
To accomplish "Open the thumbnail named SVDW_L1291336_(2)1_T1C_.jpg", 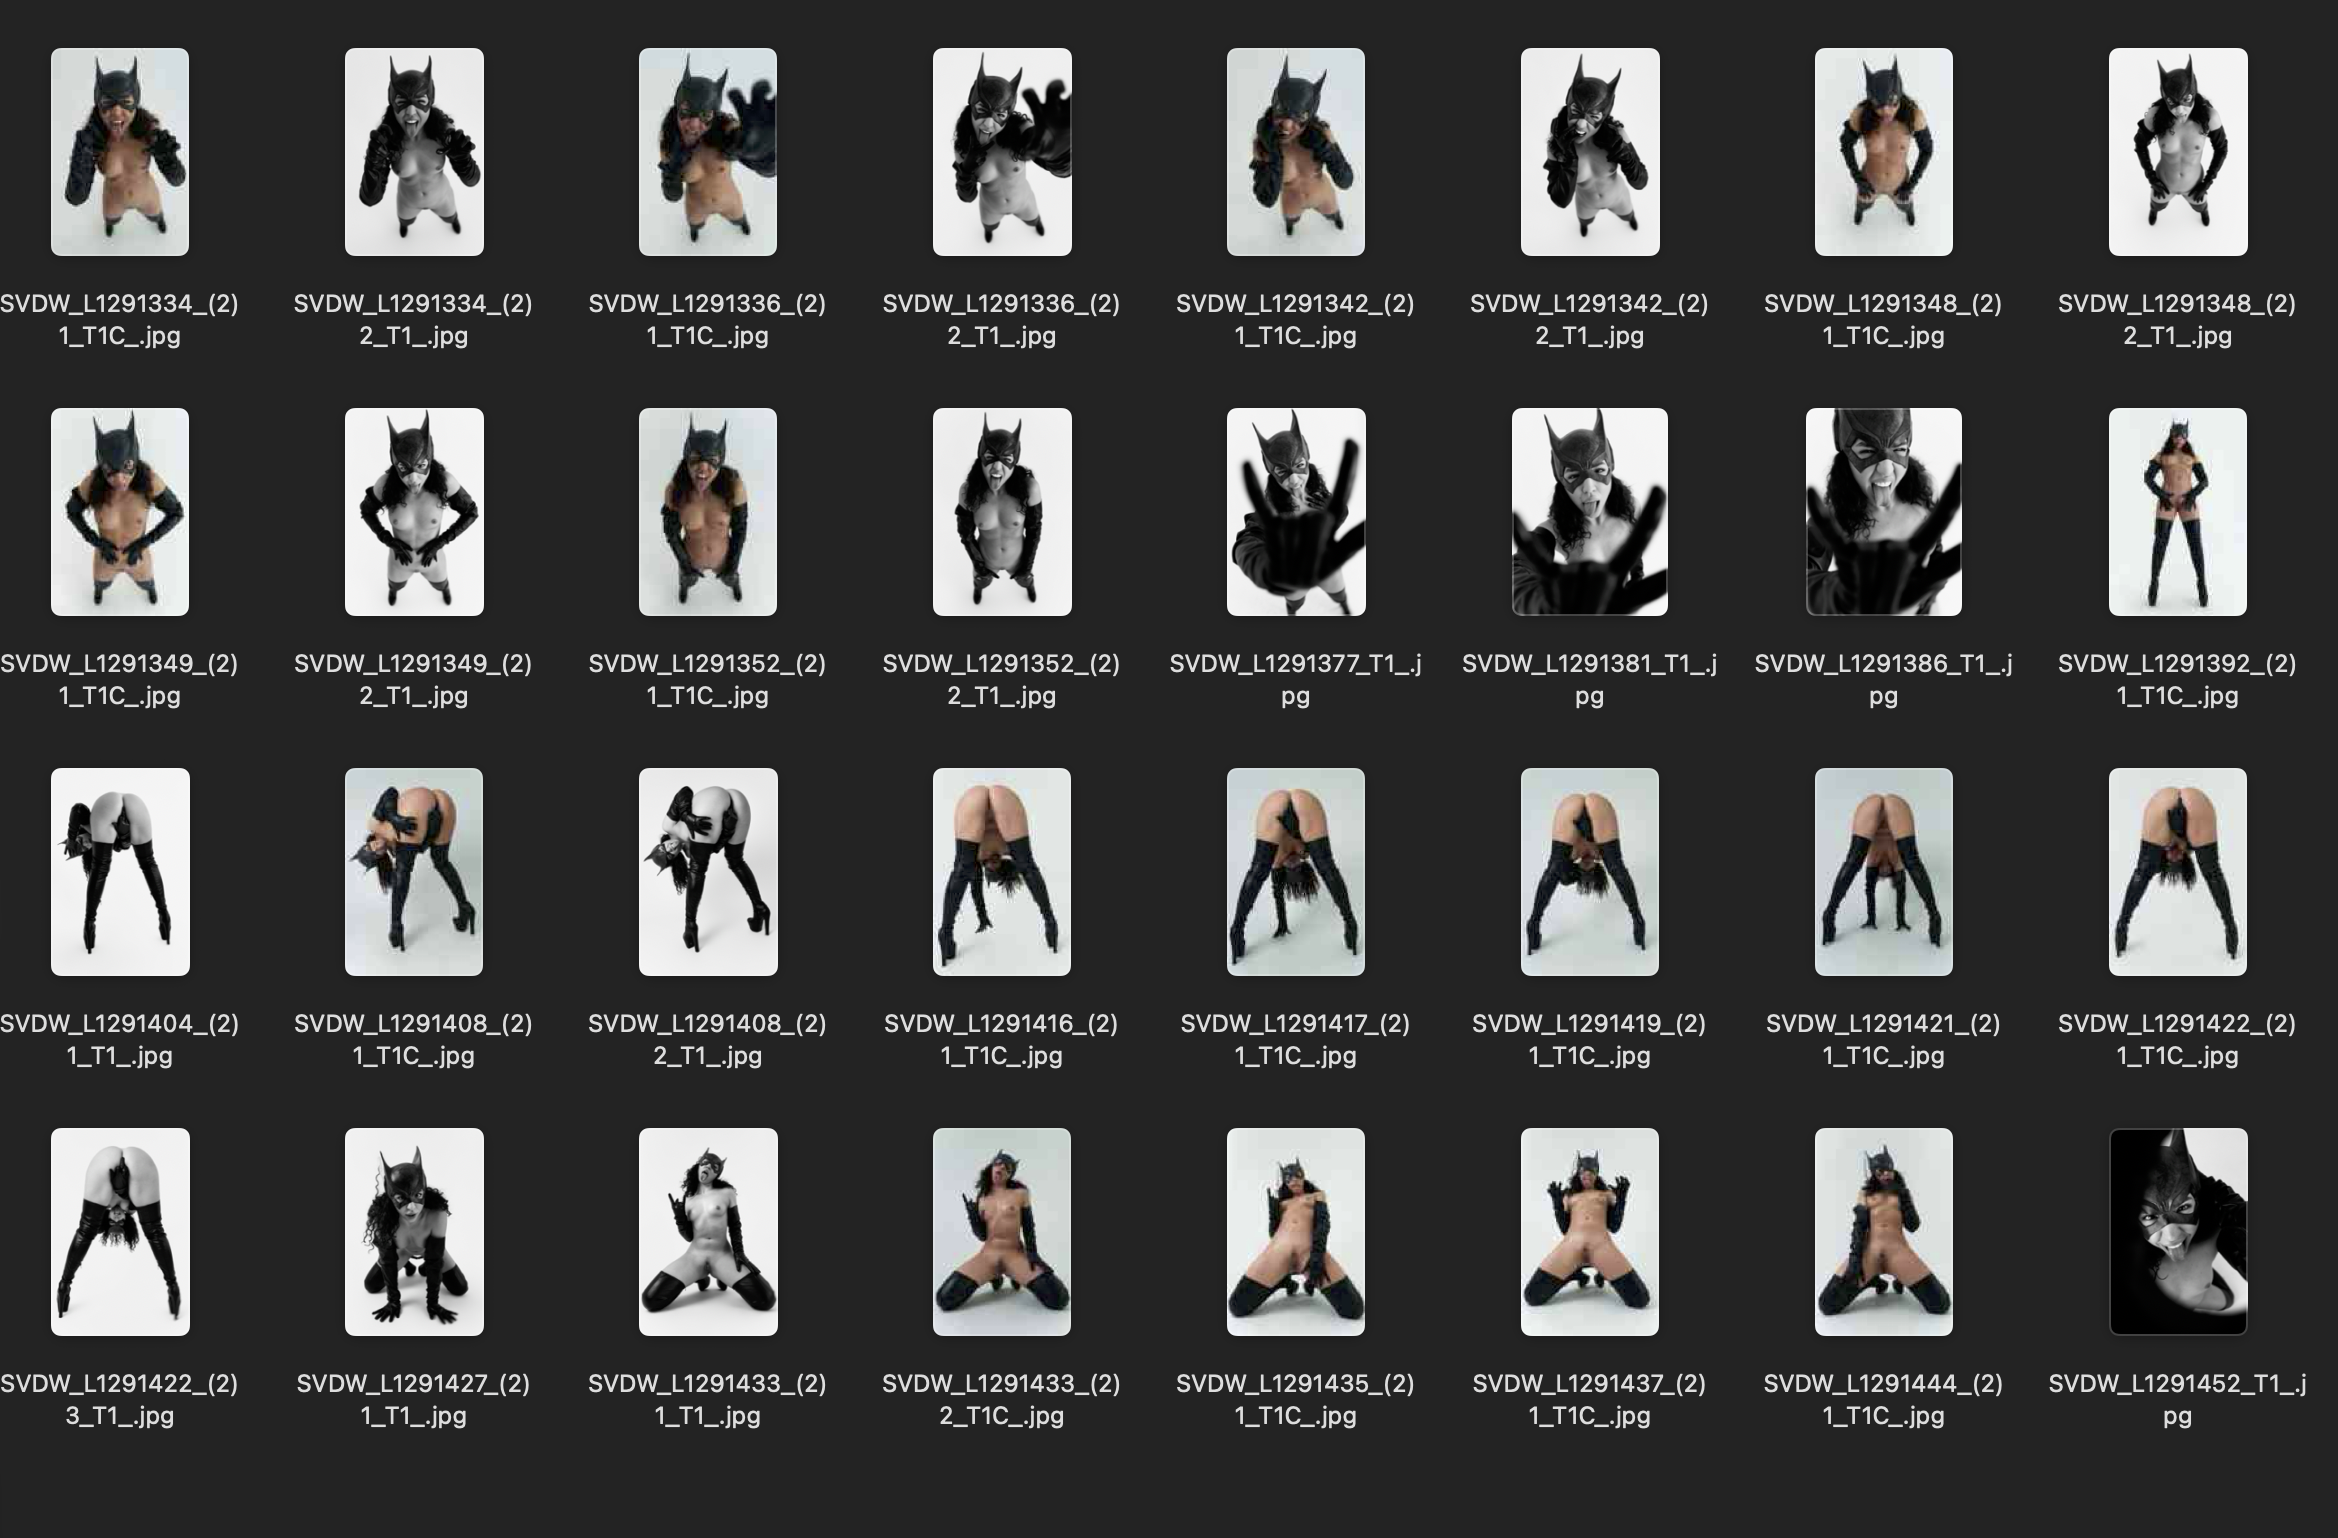I will tap(706, 150).
